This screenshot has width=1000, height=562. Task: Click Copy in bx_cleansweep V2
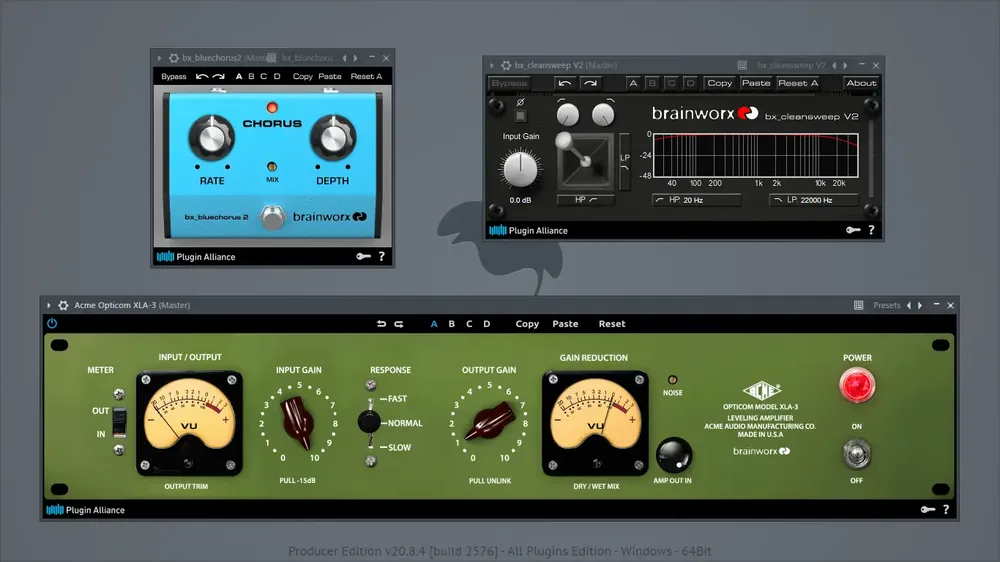pyautogui.click(x=719, y=83)
